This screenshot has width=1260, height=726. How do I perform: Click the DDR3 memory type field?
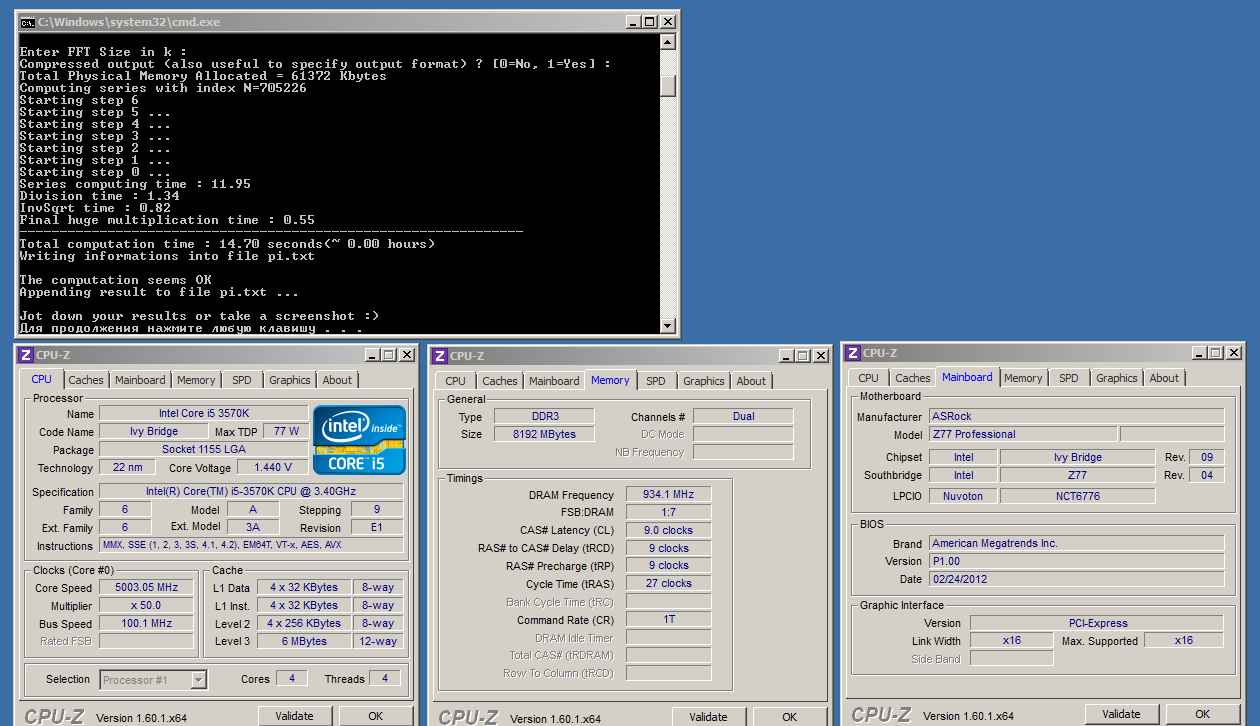coord(542,416)
